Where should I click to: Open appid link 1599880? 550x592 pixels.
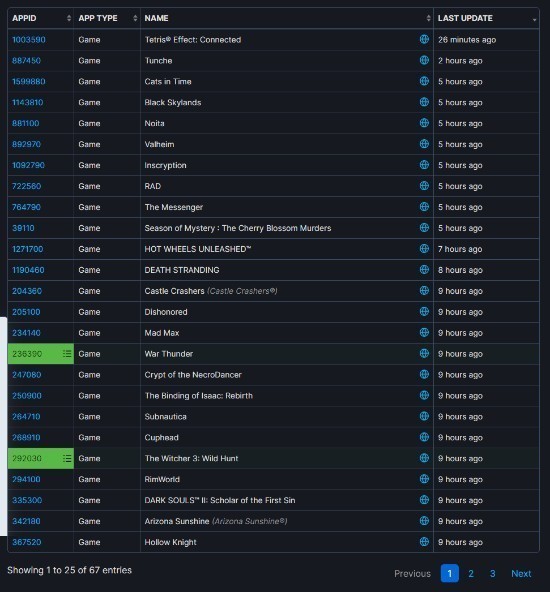[x=29, y=82]
